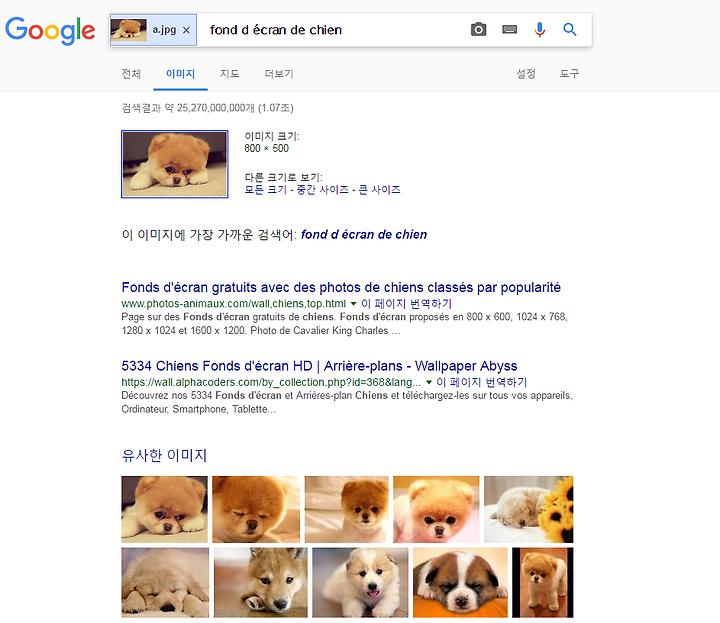Go to the Google logo homepage
The width and height of the screenshot is (720, 623).
(50, 31)
